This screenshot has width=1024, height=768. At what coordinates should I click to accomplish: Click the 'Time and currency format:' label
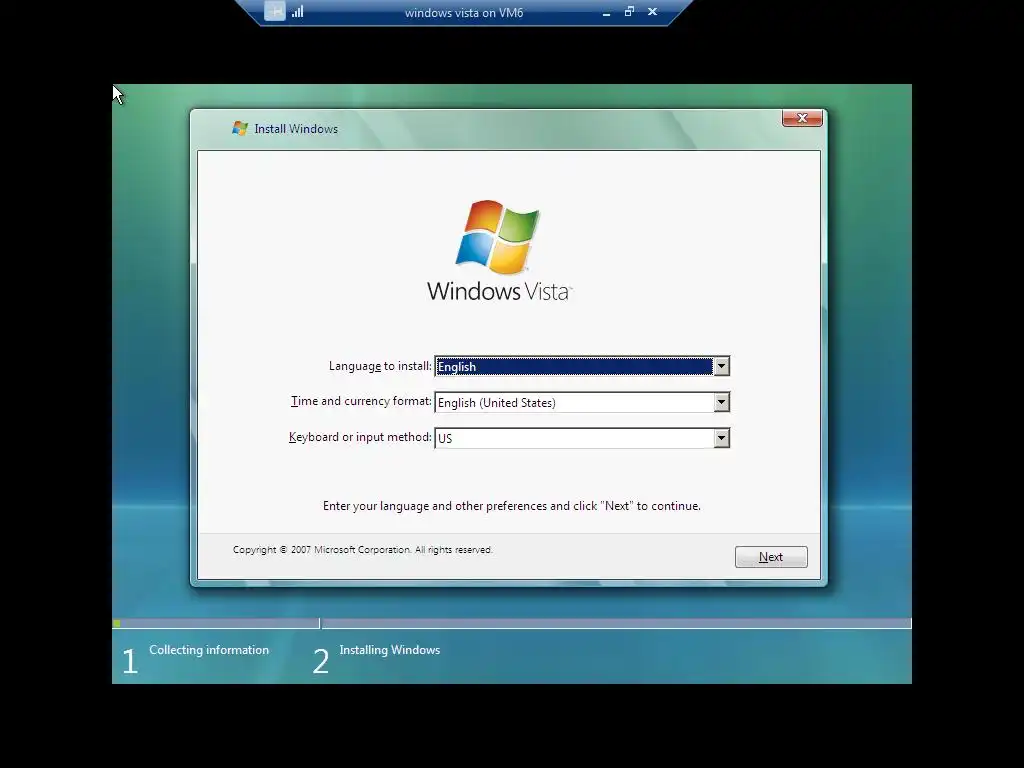361,401
